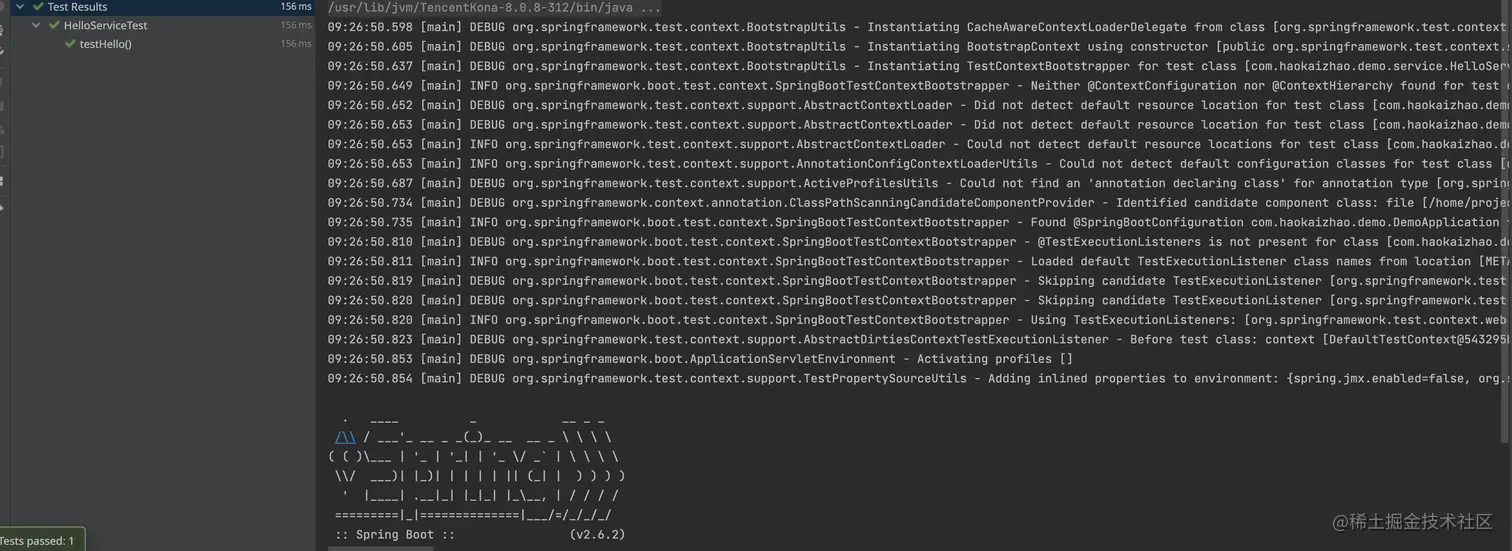Click the 156 ms duration of Test Results
Image resolution: width=1512 pixels, height=551 pixels.
pyautogui.click(x=295, y=7)
